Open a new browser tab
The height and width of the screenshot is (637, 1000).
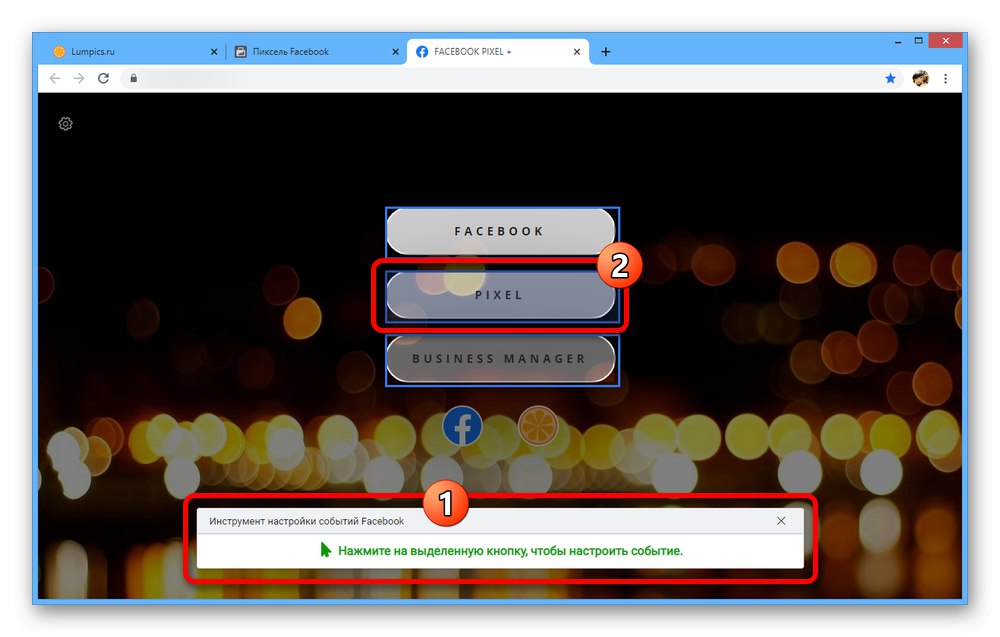(606, 52)
